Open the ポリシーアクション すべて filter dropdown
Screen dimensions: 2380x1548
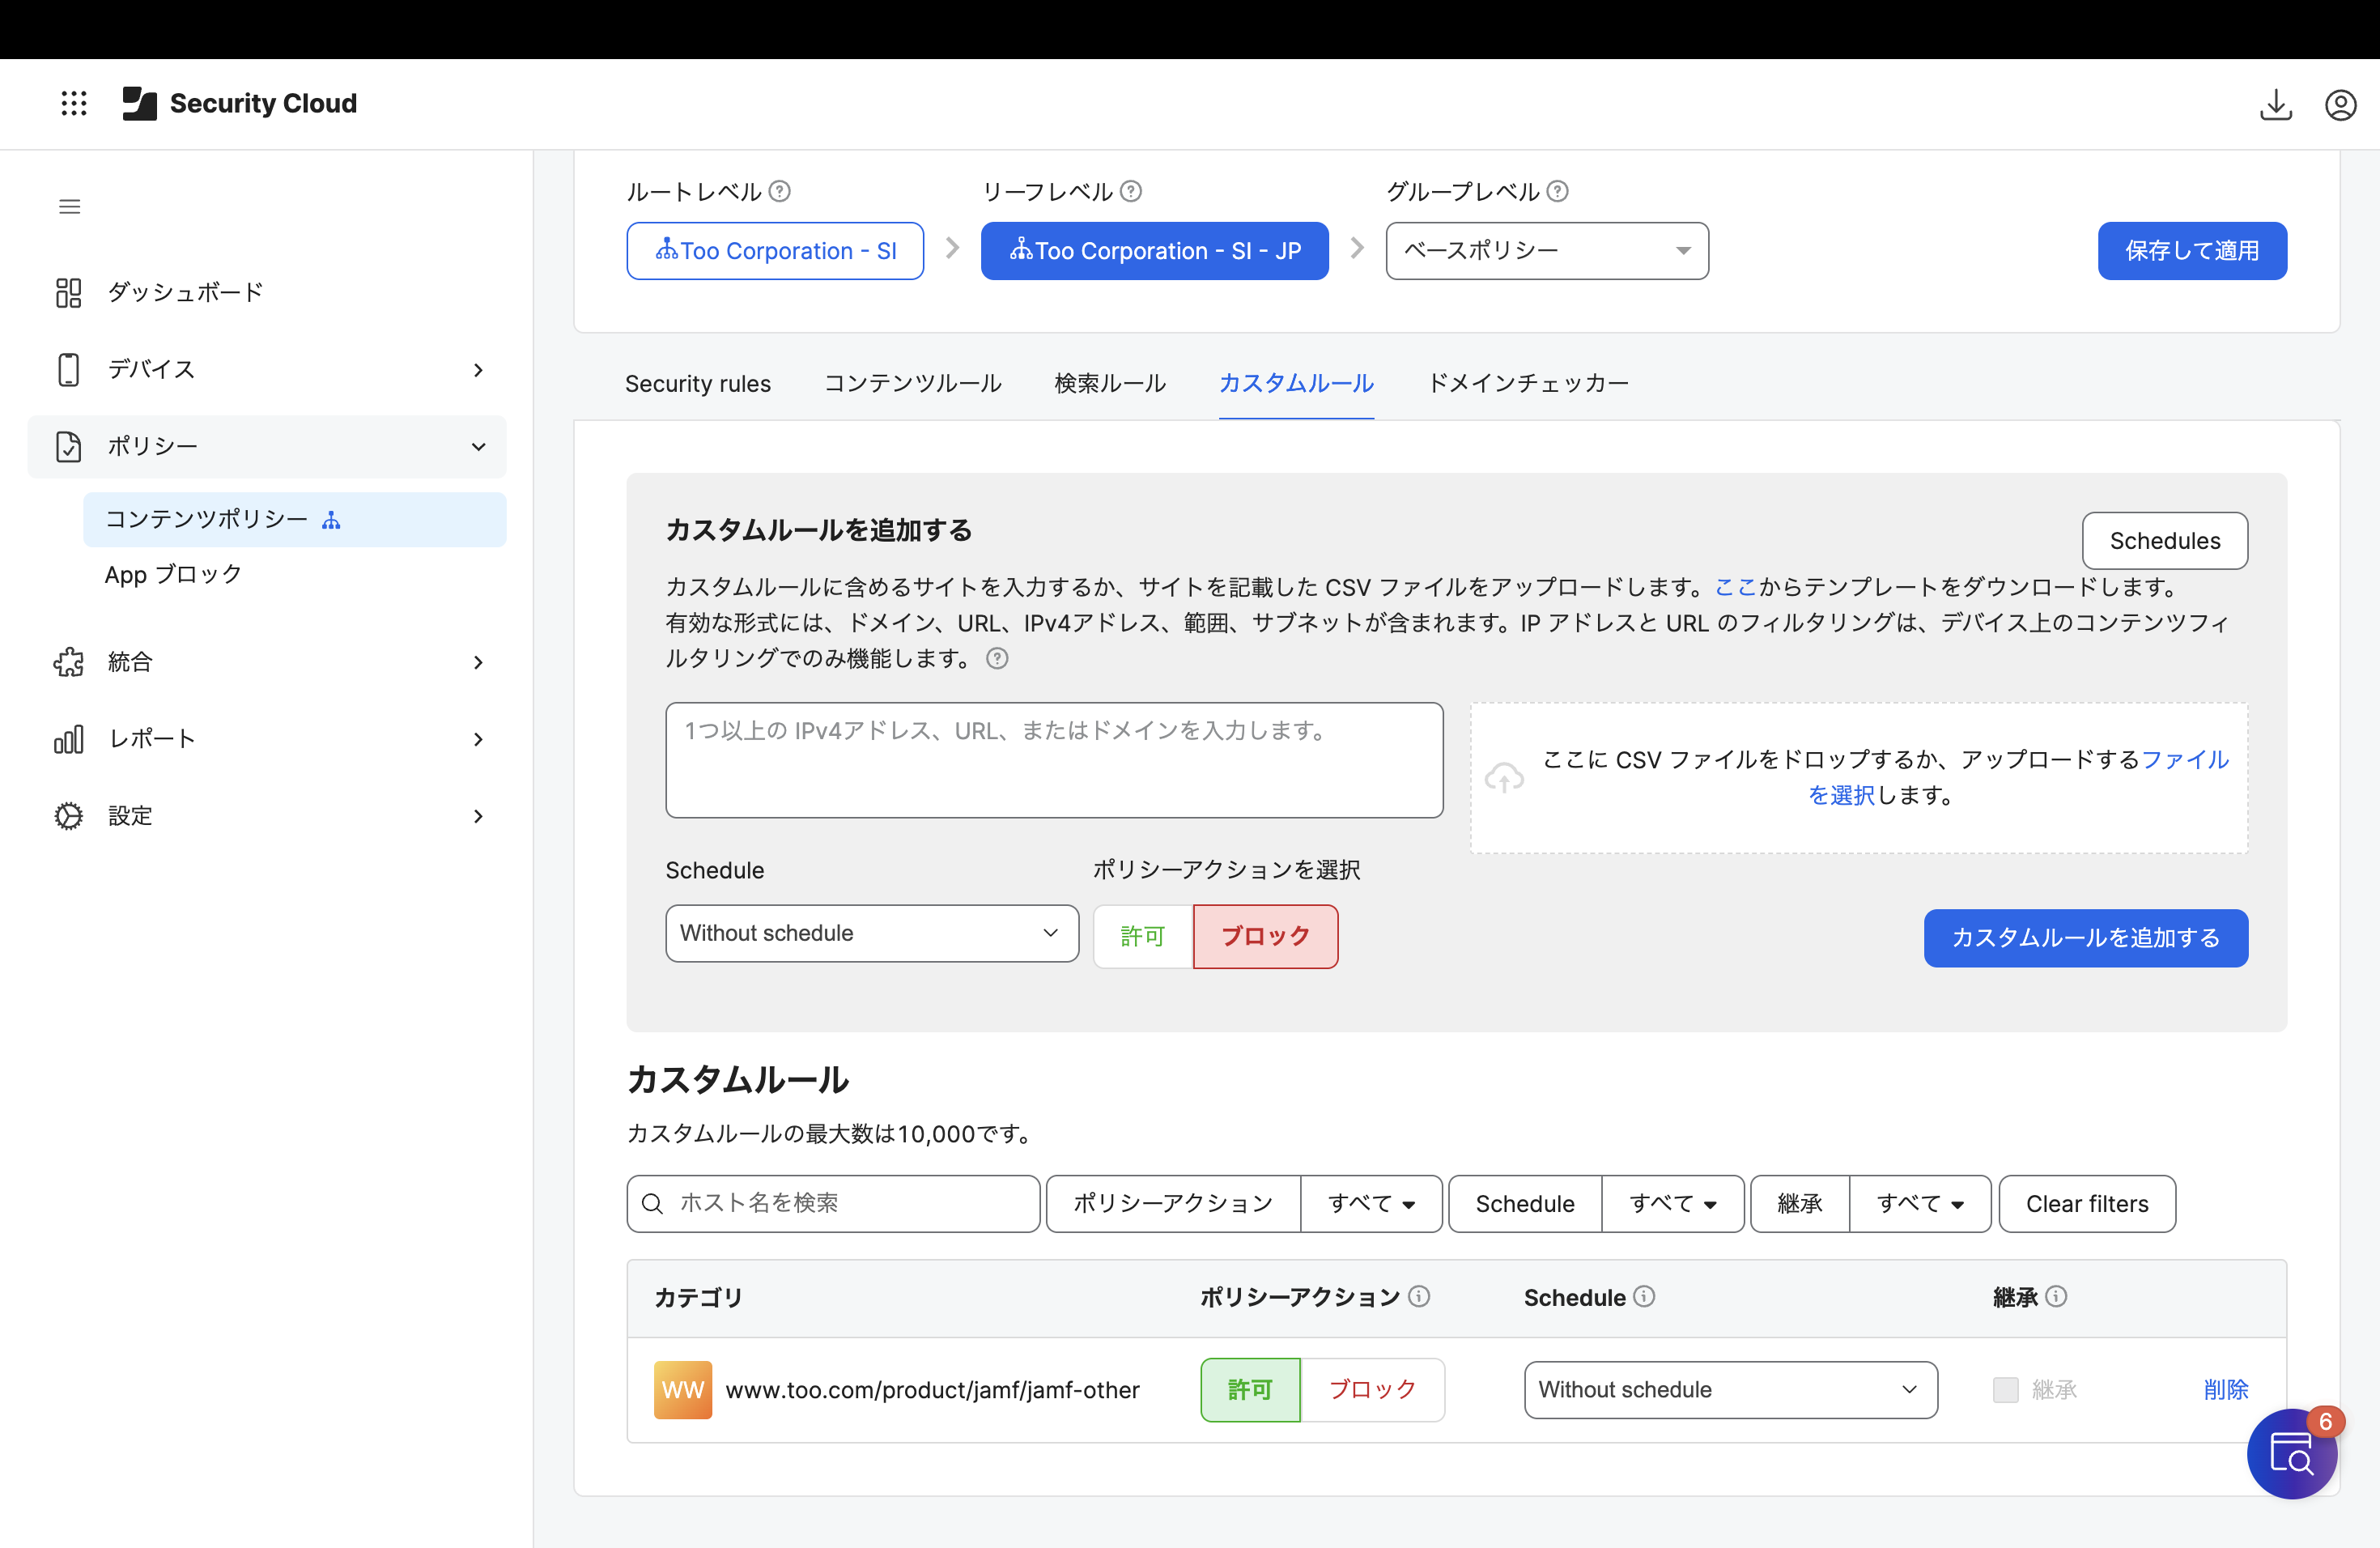pos(1370,1203)
